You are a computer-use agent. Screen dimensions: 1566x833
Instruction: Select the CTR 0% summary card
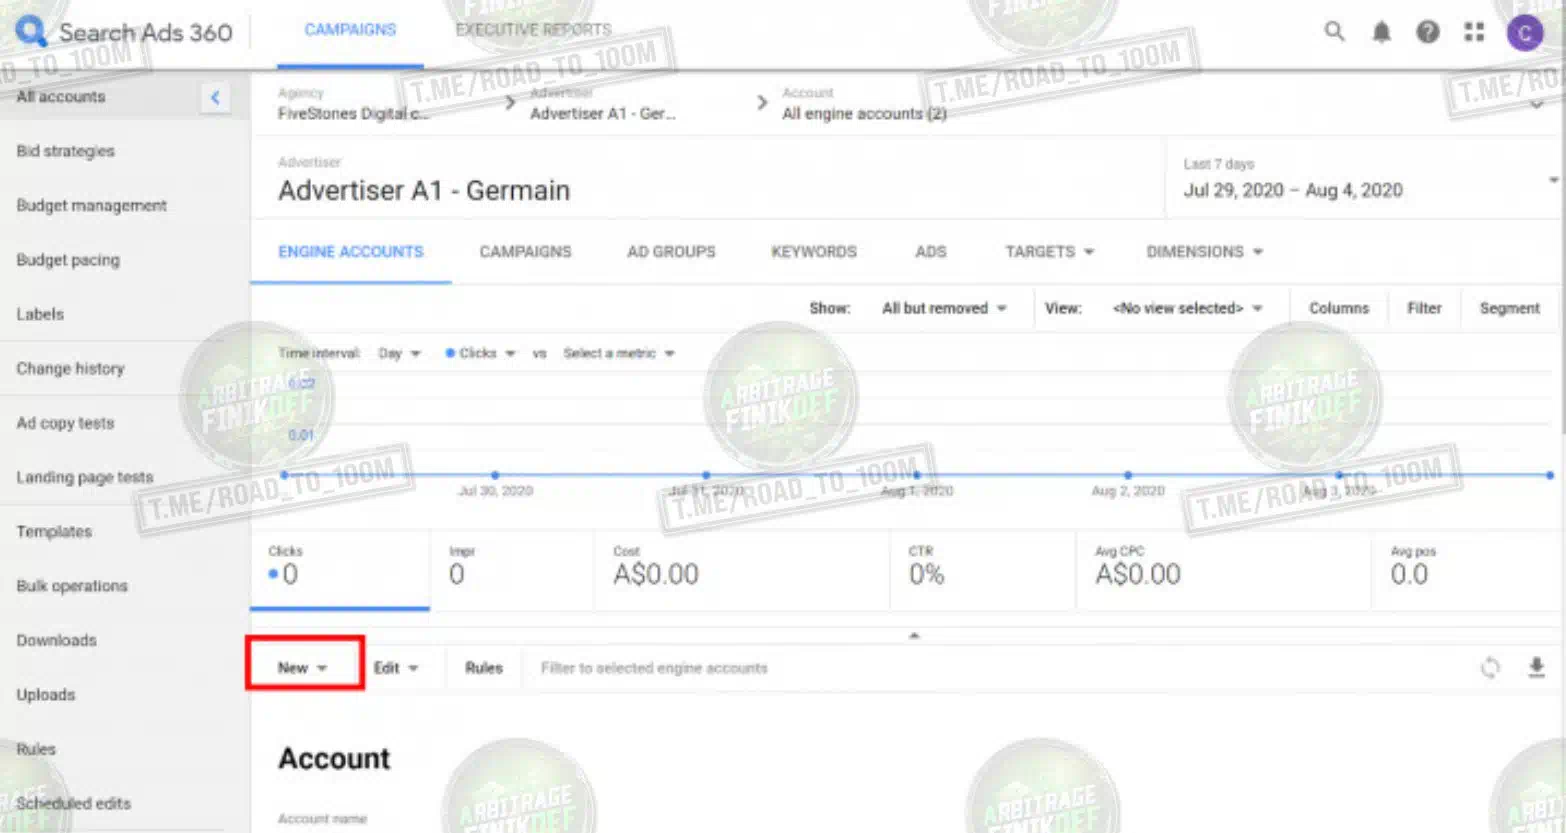point(983,569)
